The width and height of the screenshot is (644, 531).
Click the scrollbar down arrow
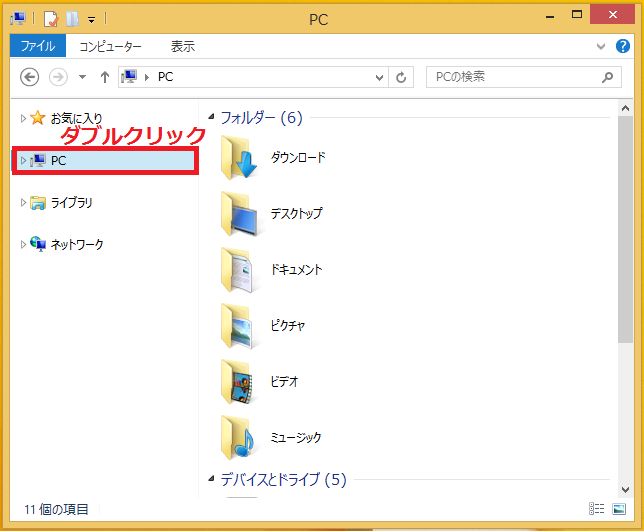click(625, 490)
